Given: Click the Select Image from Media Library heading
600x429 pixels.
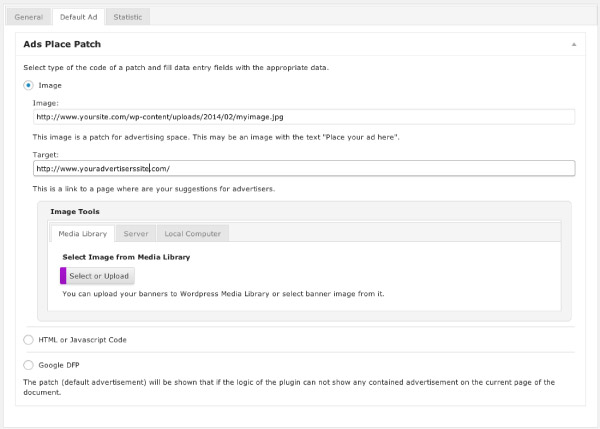Looking at the screenshot, I should (x=126, y=257).
